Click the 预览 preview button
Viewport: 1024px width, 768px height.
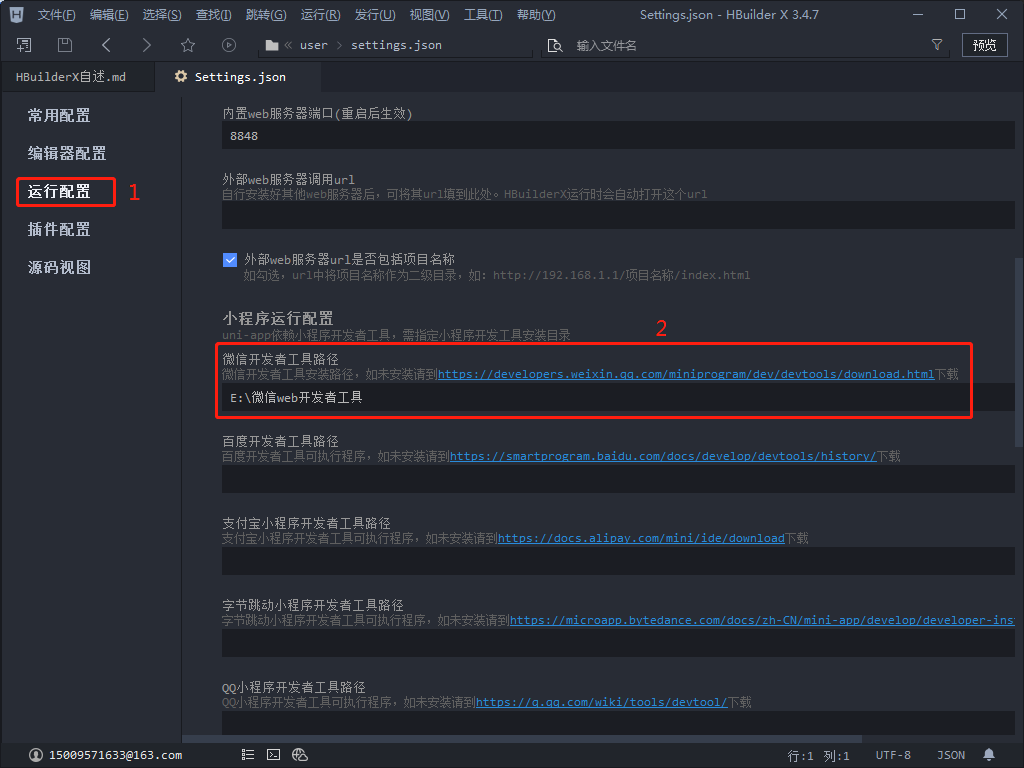(x=984, y=45)
